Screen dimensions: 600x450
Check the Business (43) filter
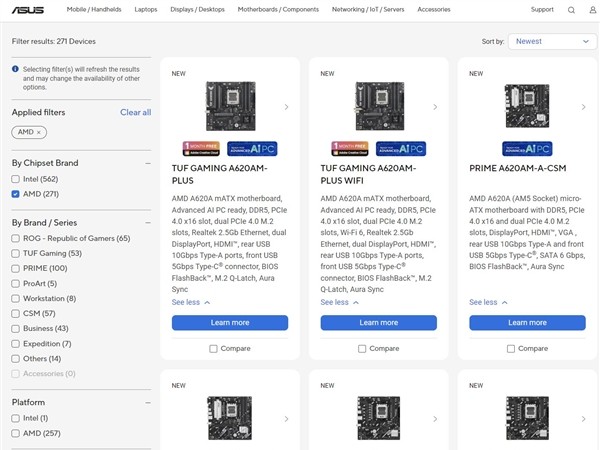15,329
